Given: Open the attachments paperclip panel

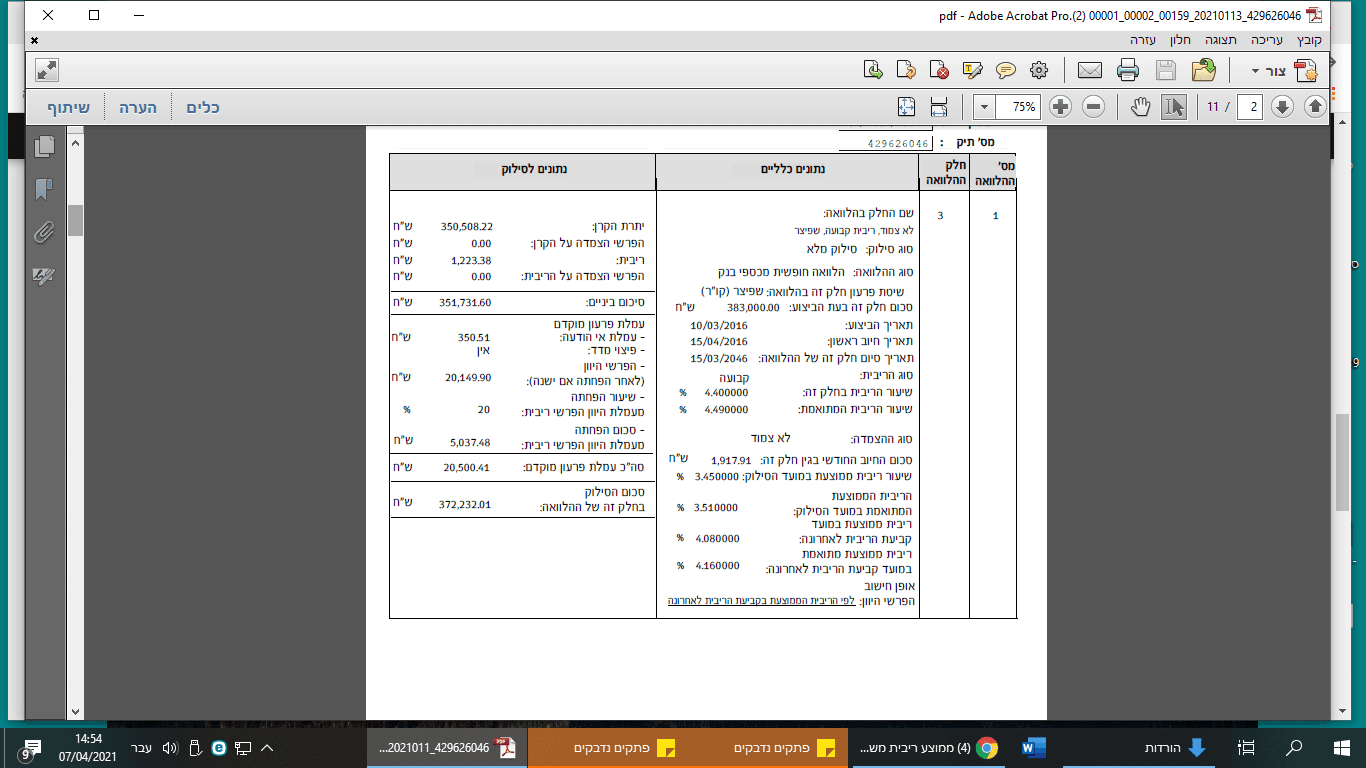Looking at the screenshot, I should pyautogui.click(x=44, y=233).
